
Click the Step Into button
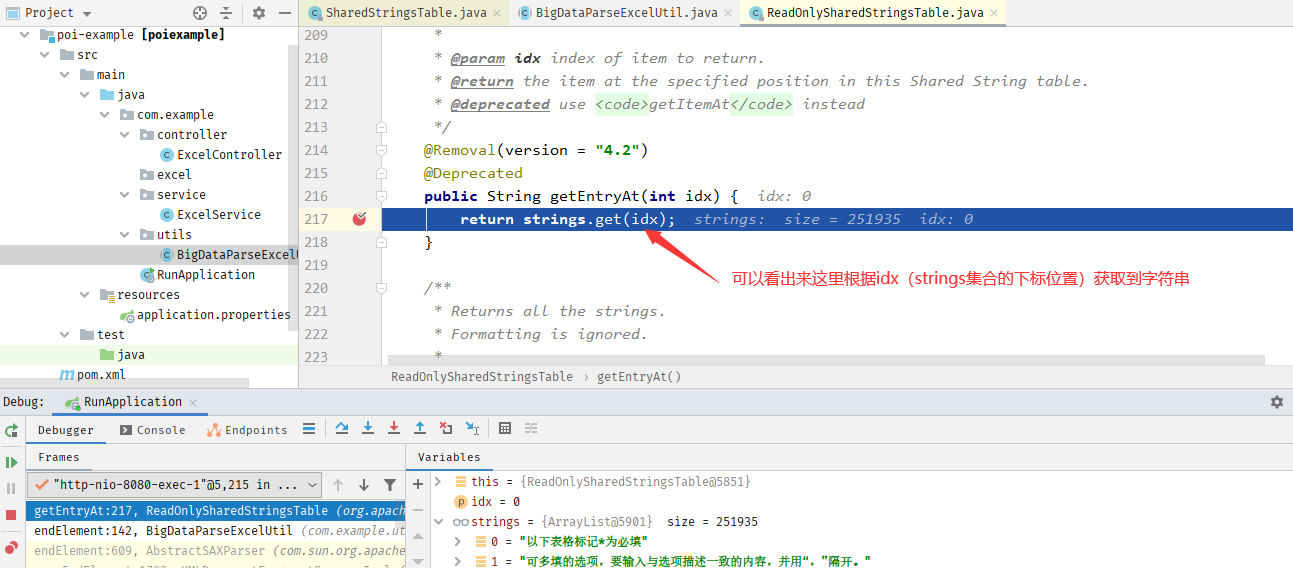(368, 428)
